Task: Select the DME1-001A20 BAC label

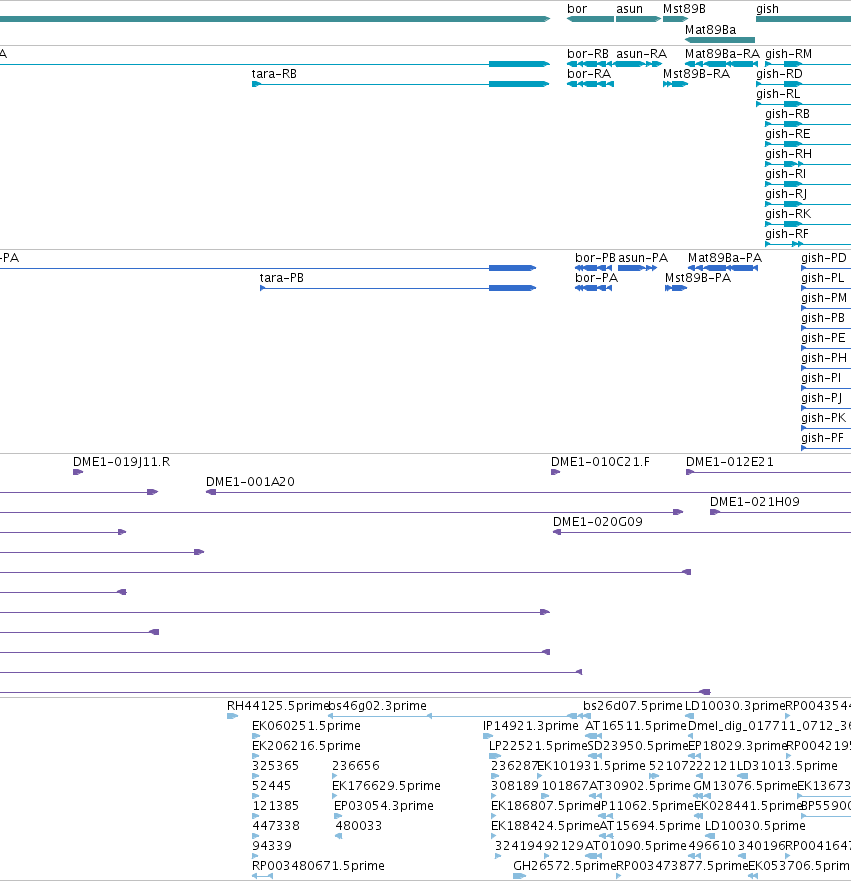Action: pos(251,482)
